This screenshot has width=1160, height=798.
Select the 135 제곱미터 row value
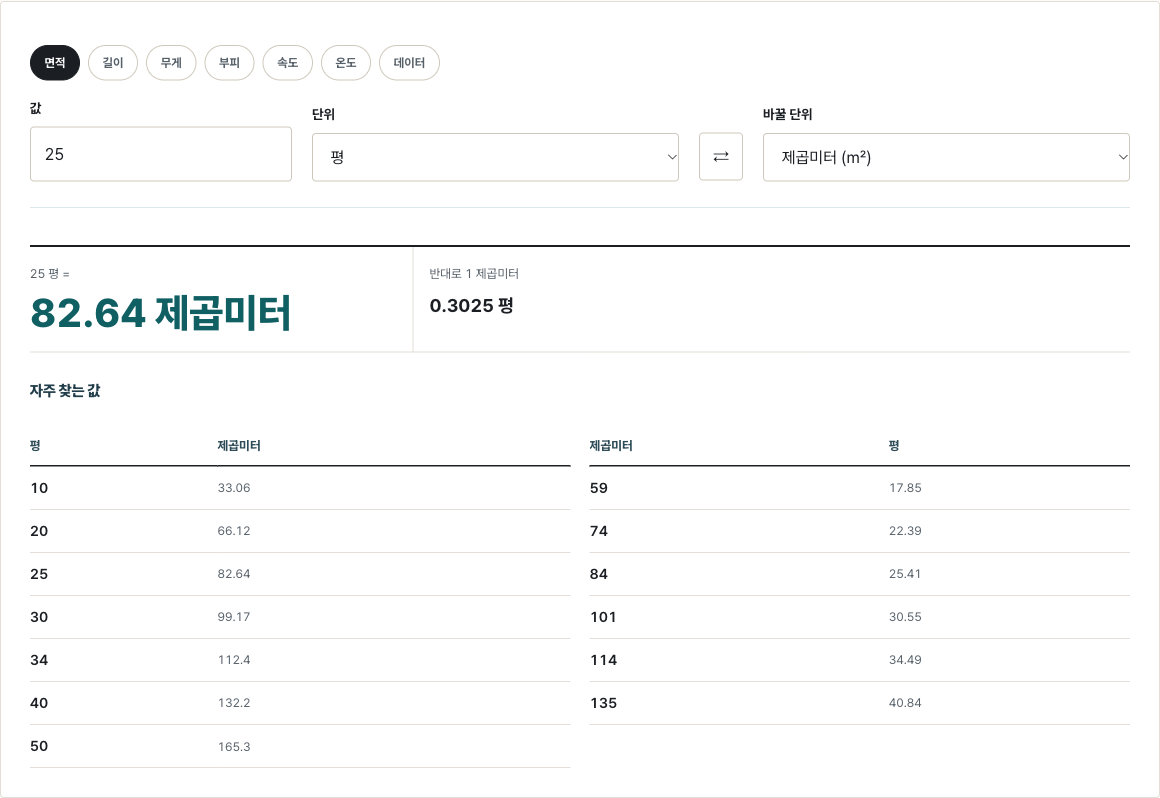tap(603, 703)
